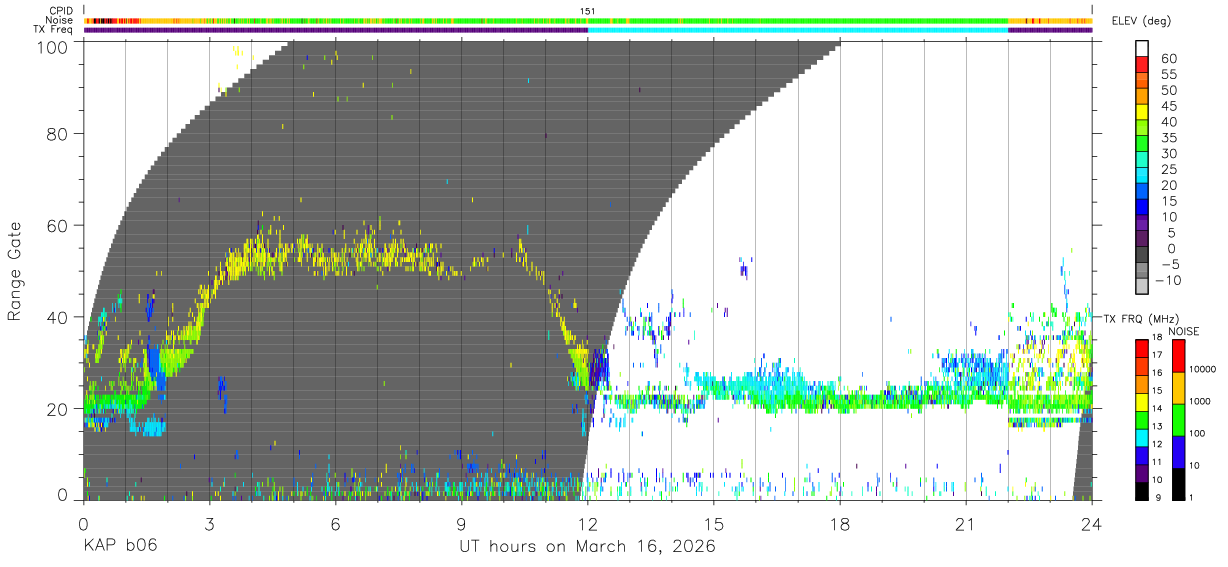1228x567 pixels.
Task: Click UT hour tick label 3
Action: tap(209, 524)
